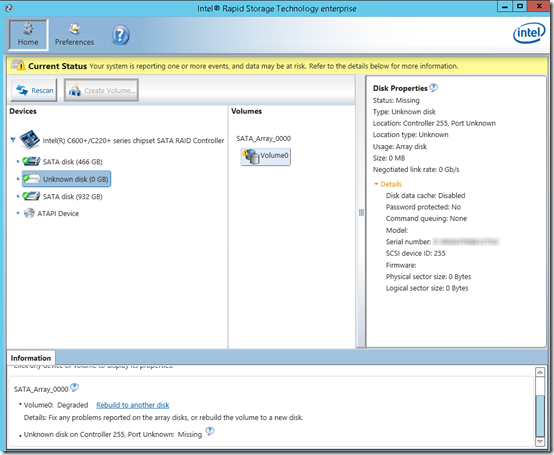The height and width of the screenshot is (455, 554).
Task: Maximize the Rapid Storage Technology window
Action: (520, 7)
